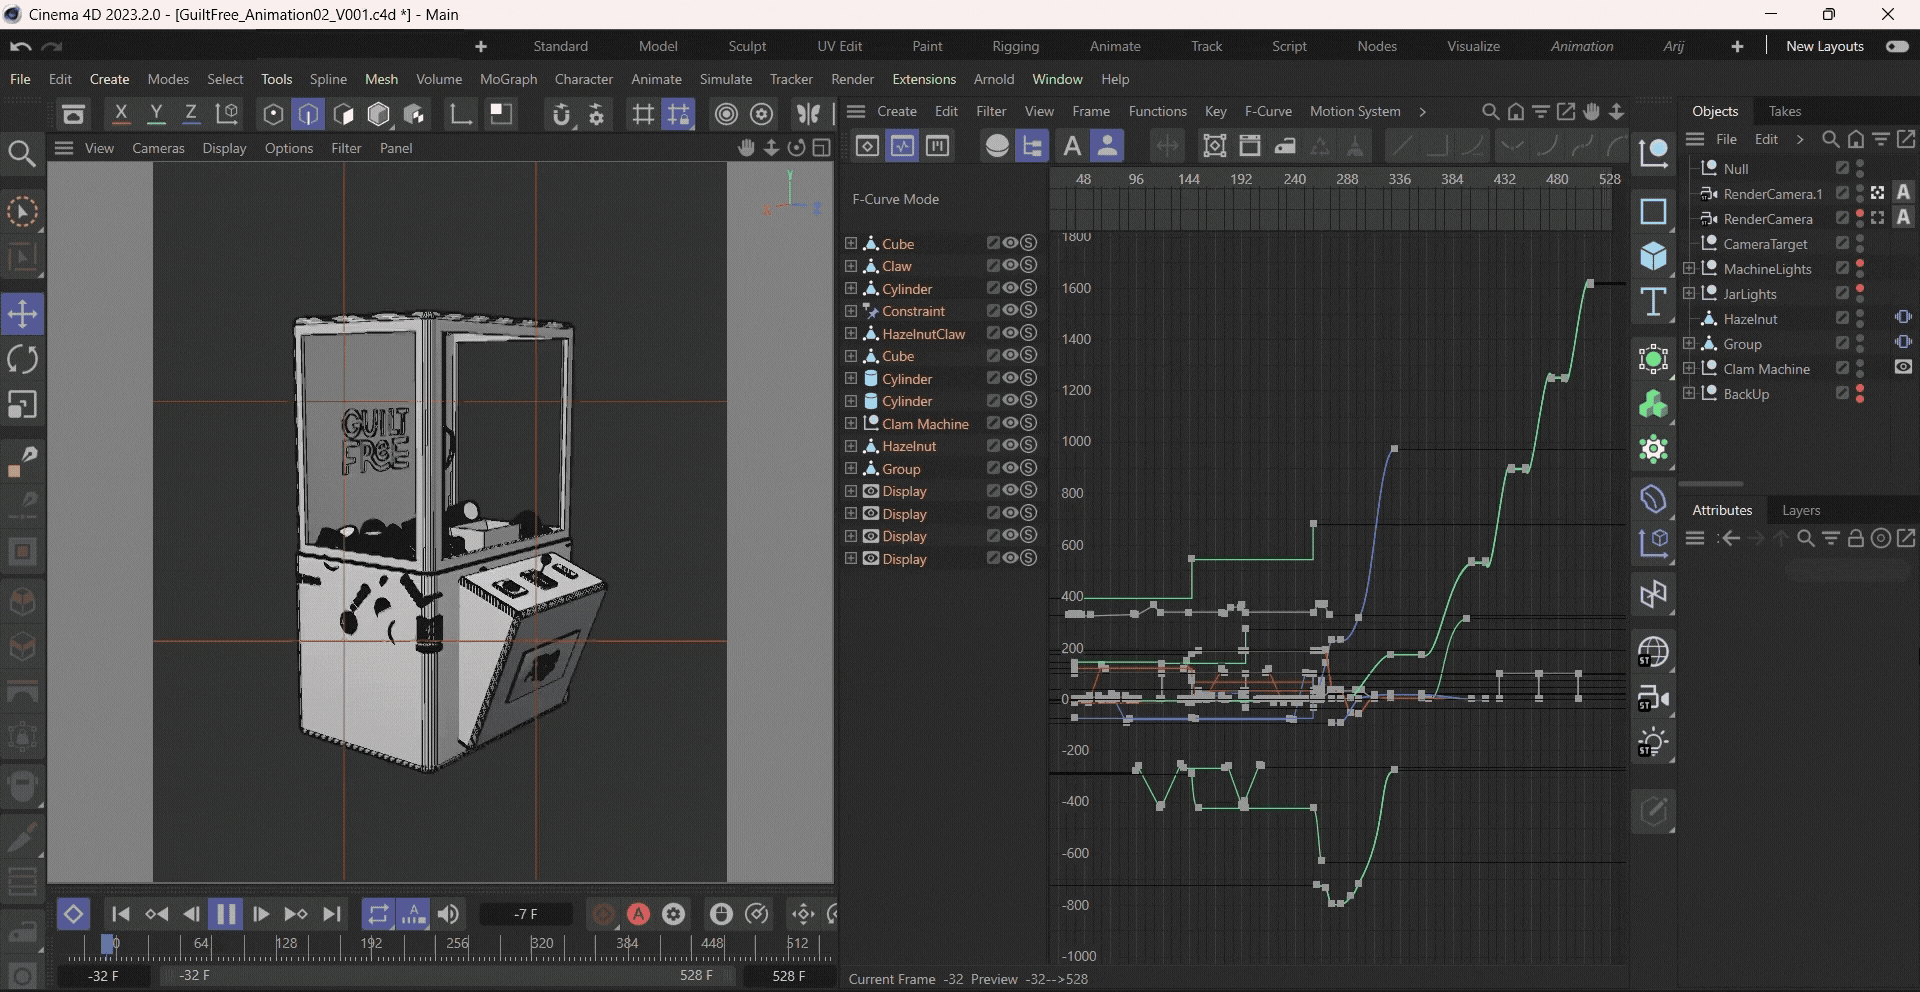Expand the Clam Machine track

[x=851, y=424]
